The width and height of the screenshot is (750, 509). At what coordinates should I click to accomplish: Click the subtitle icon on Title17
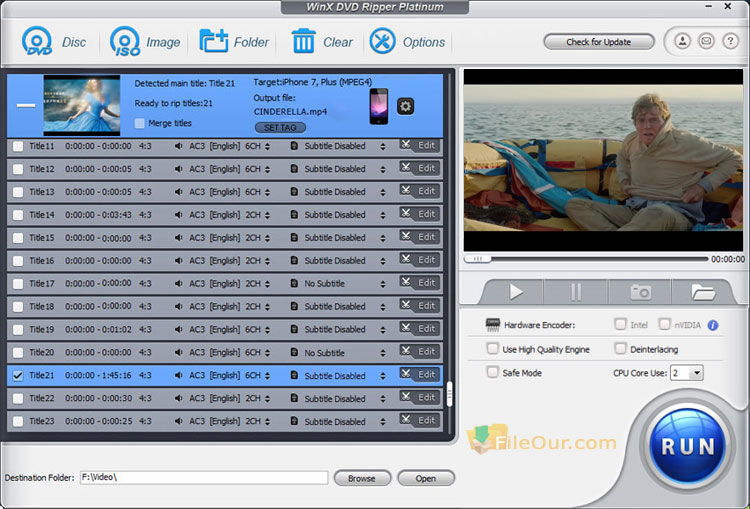tap(294, 284)
